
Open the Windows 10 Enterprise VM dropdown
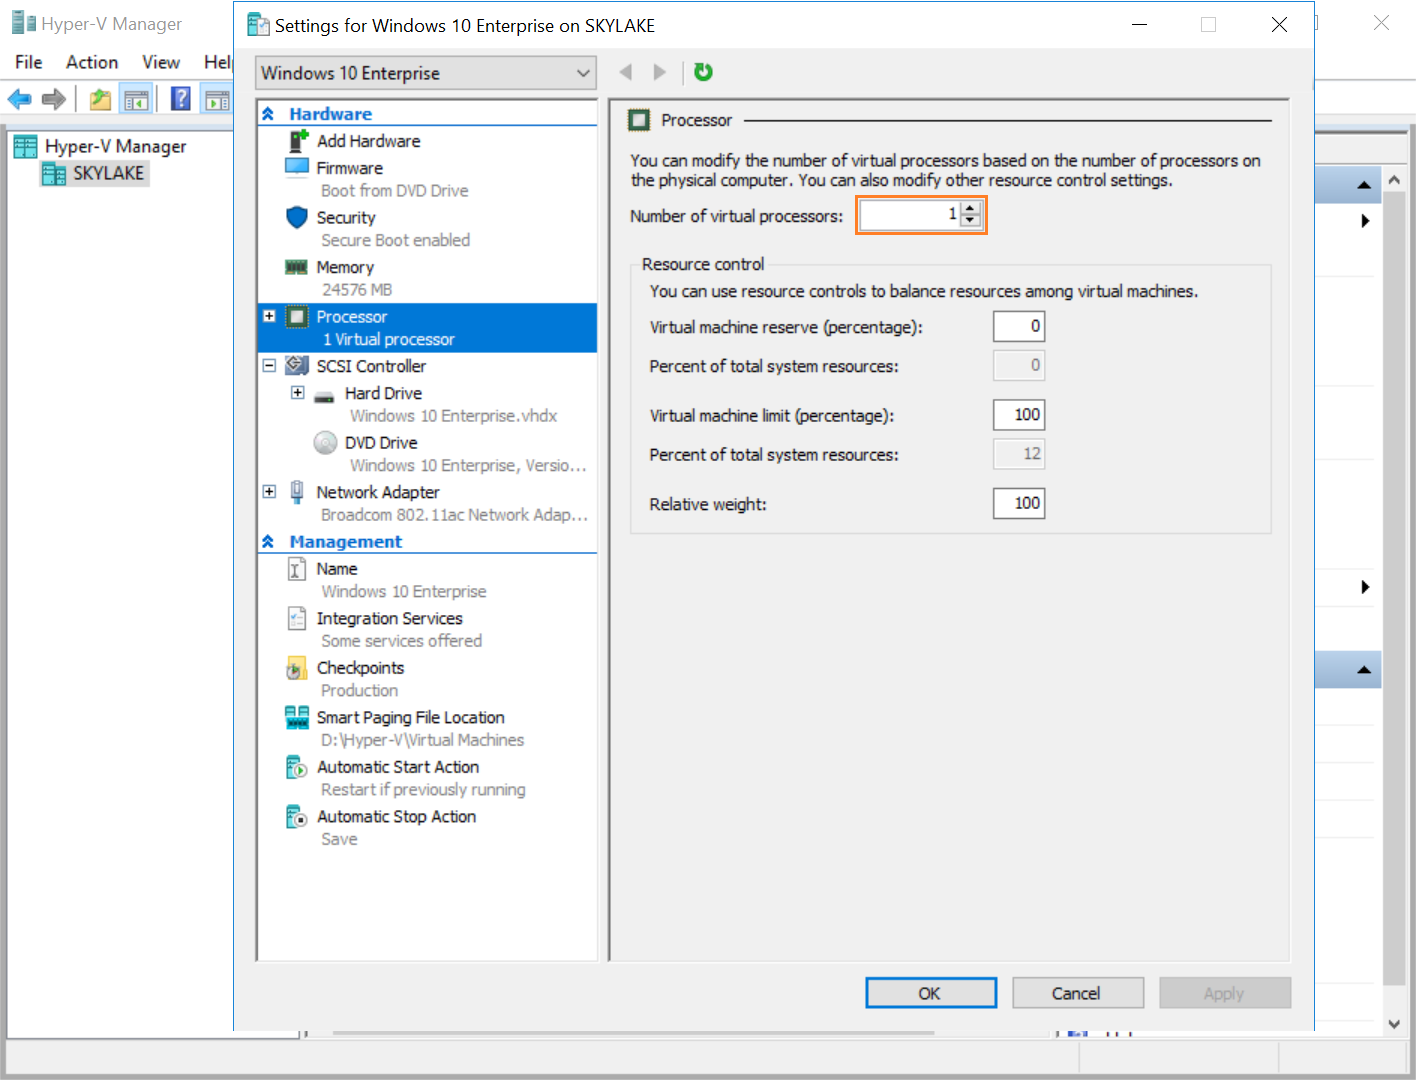point(425,73)
